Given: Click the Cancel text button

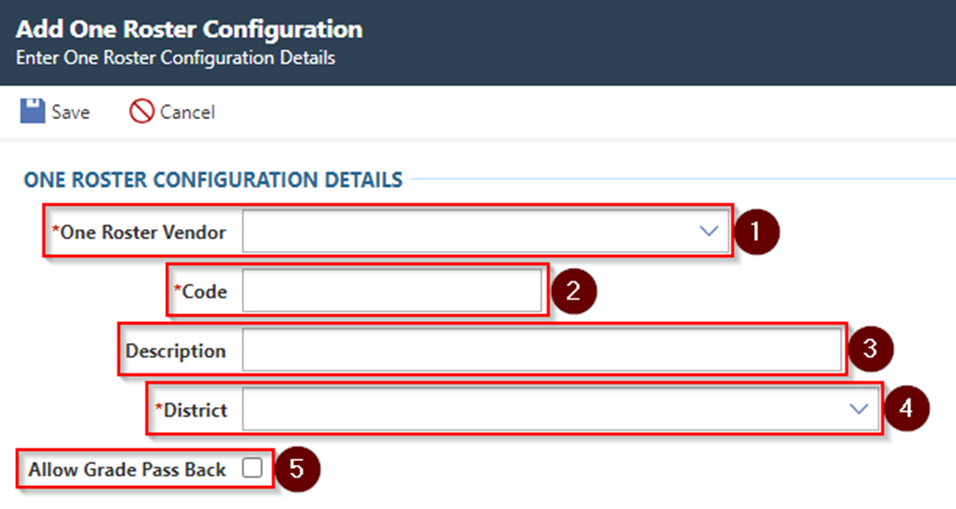Looking at the screenshot, I should tap(187, 112).
